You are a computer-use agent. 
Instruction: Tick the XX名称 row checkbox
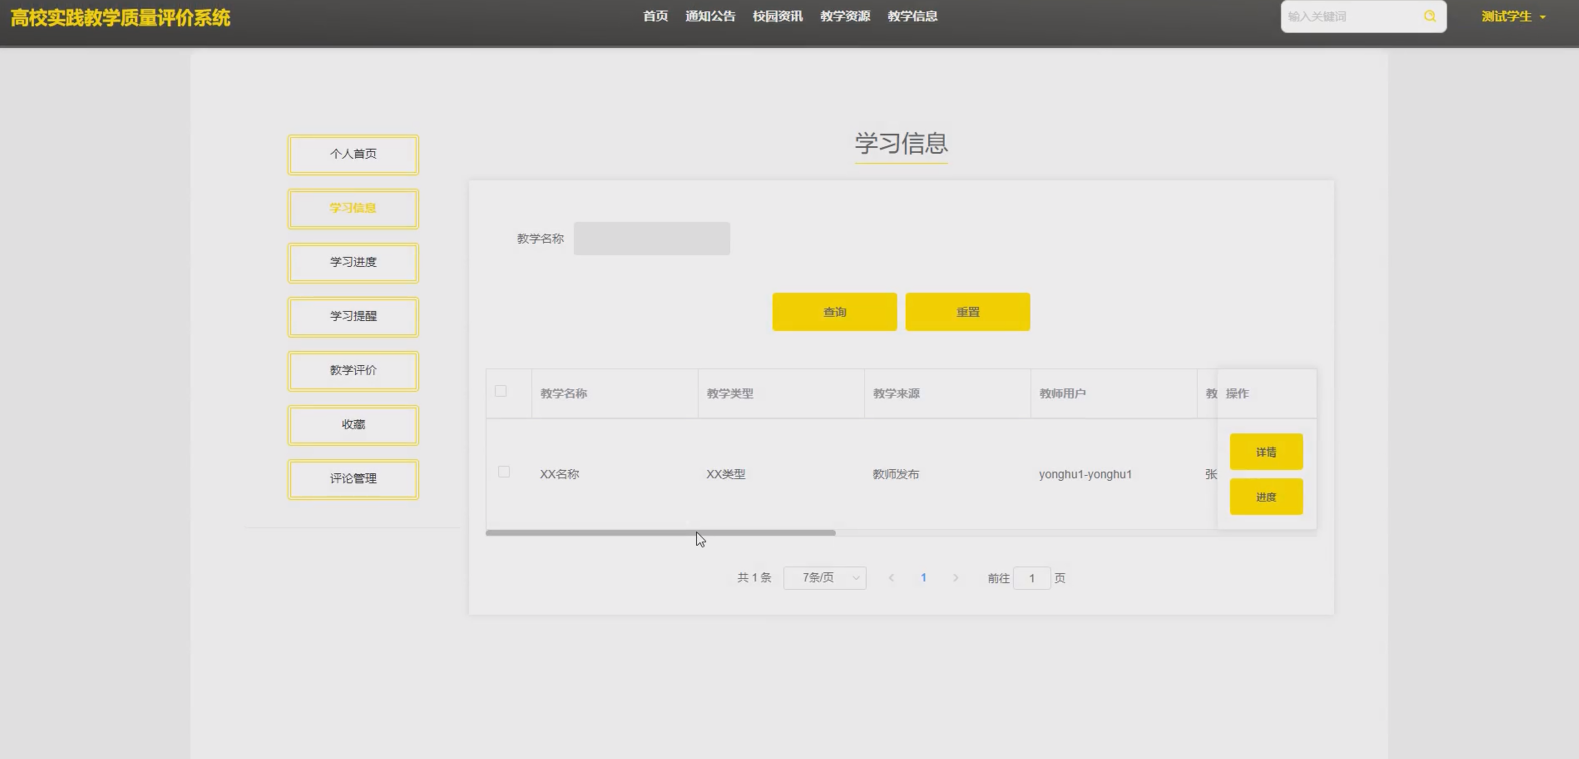[x=504, y=472]
